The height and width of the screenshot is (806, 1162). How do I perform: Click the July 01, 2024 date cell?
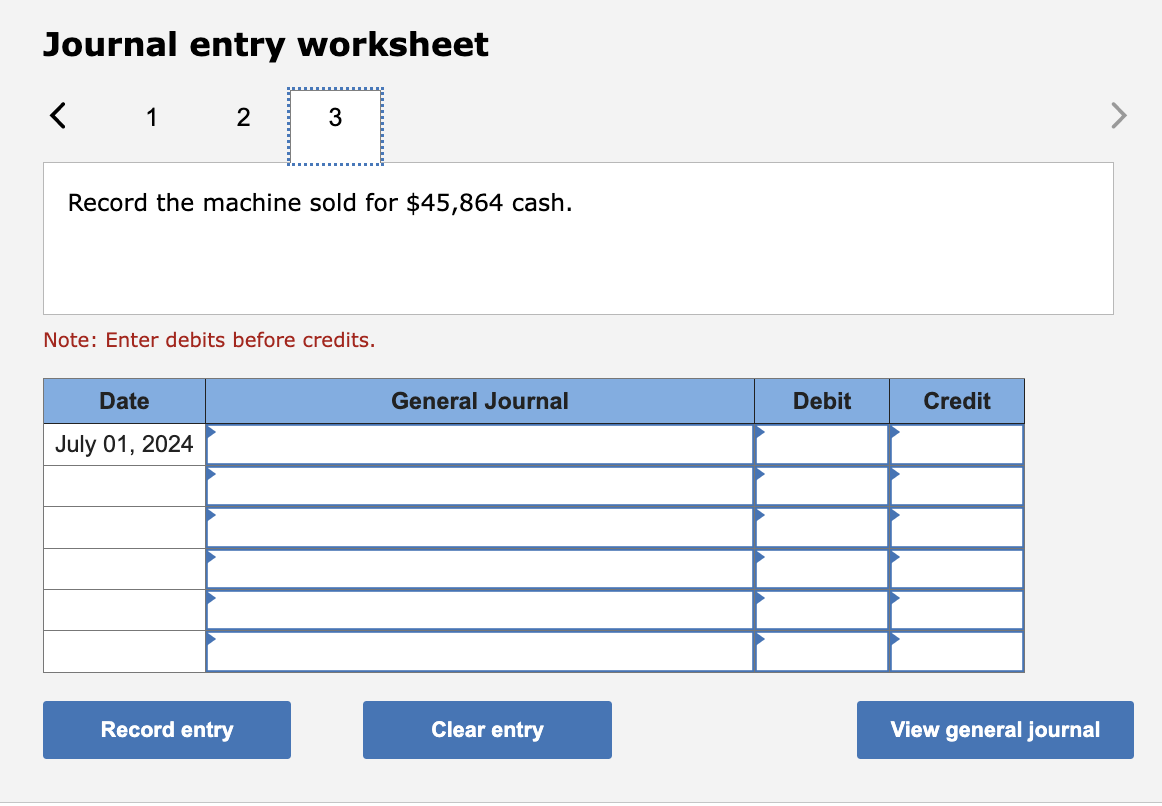(124, 443)
